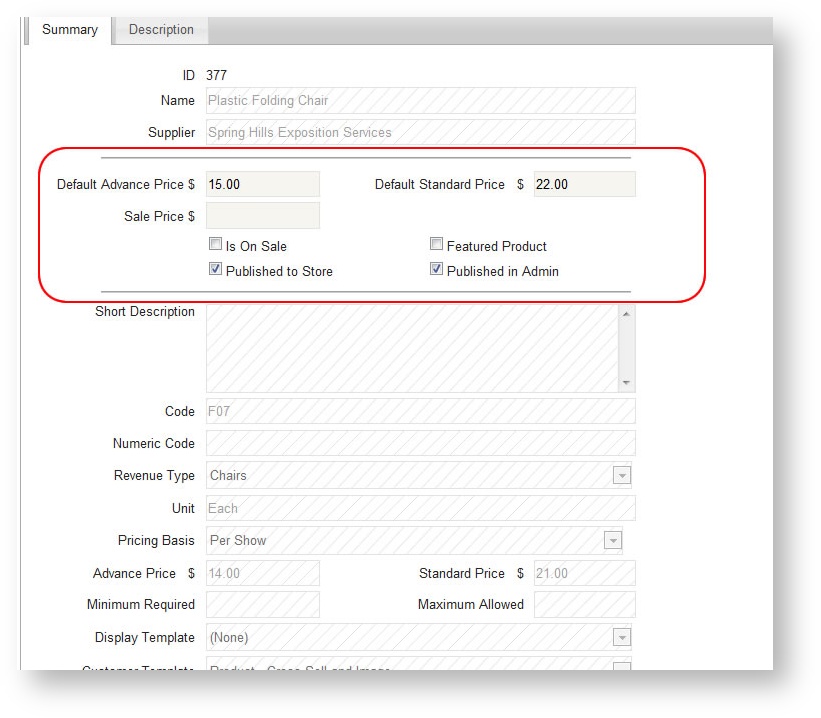This screenshot has width=821, height=718.
Task: Enable the Is On Sale checkbox
Action: [215, 244]
